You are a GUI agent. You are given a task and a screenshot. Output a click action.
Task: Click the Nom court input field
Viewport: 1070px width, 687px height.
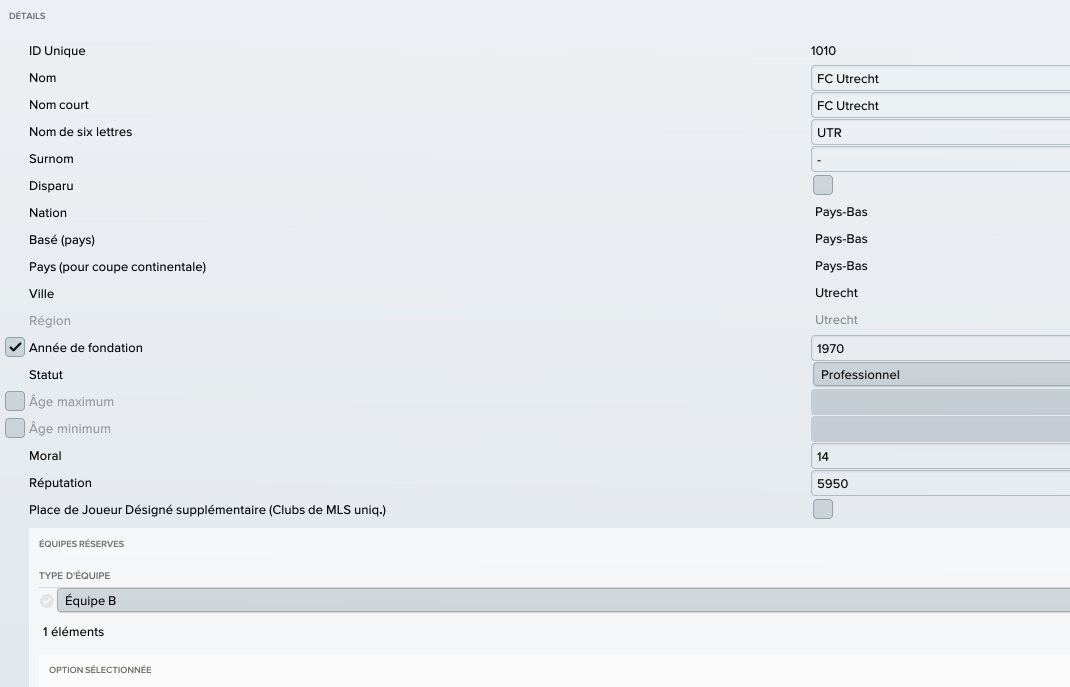[941, 106]
